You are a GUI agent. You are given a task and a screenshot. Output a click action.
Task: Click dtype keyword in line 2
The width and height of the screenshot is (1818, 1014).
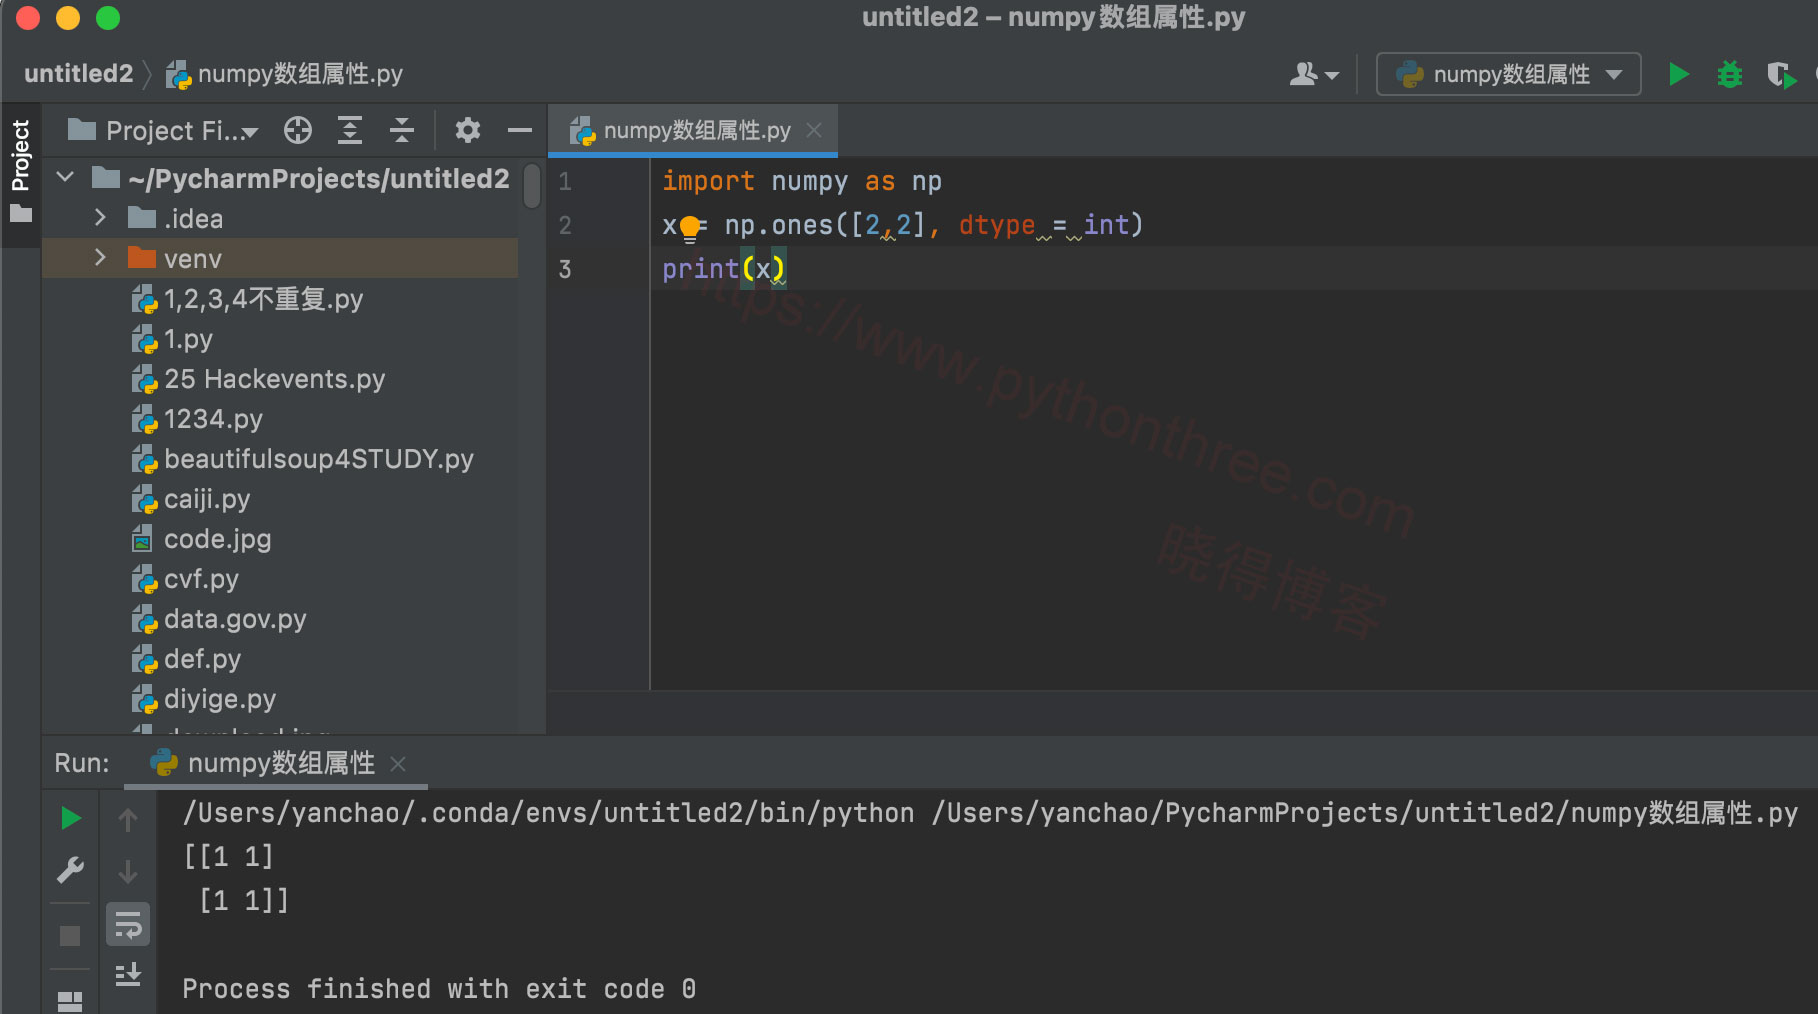point(997,225)
